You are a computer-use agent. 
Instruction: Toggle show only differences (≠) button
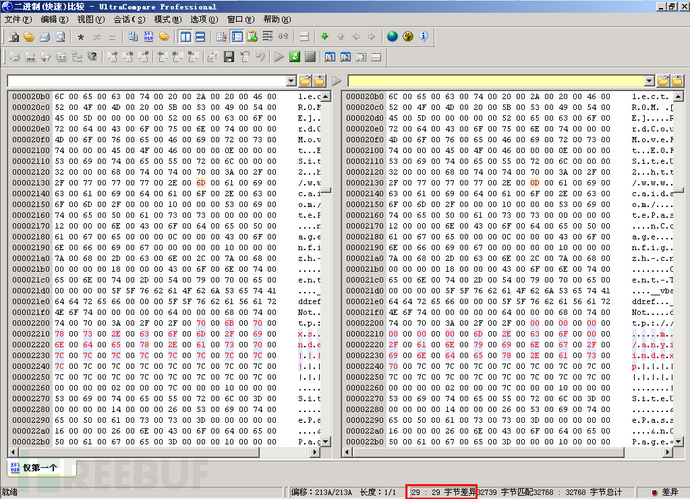click(x=97, y=37)
